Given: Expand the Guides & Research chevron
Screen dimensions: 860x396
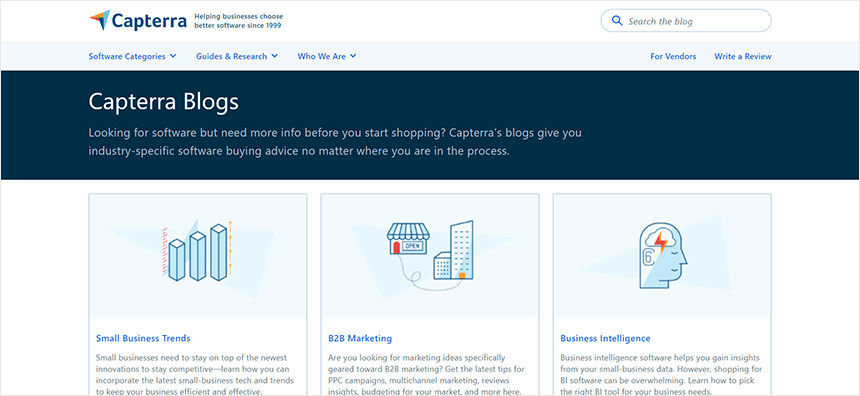Looking at the screenshot, I should (x=274, y=56).
